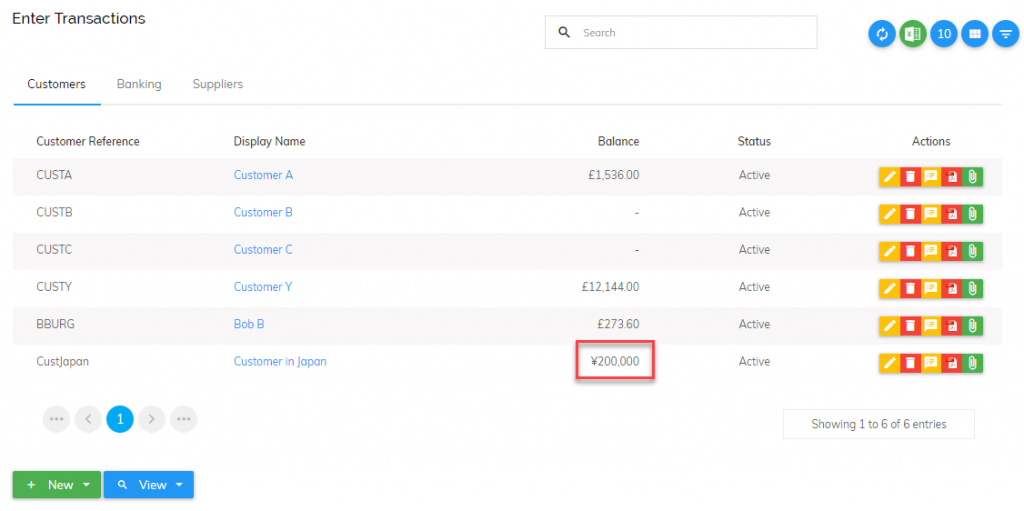Export list with green Excel icon
Screen dimensions: 1024x511
tap(912, 34)
